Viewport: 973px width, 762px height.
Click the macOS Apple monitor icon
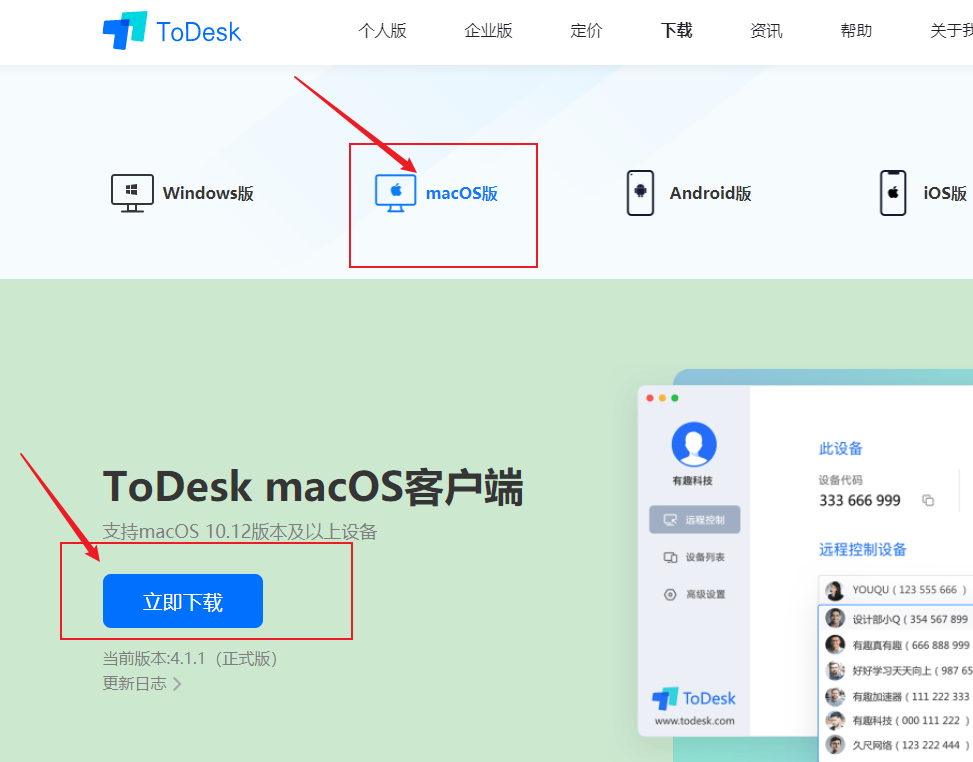click(x=395, y=193)
